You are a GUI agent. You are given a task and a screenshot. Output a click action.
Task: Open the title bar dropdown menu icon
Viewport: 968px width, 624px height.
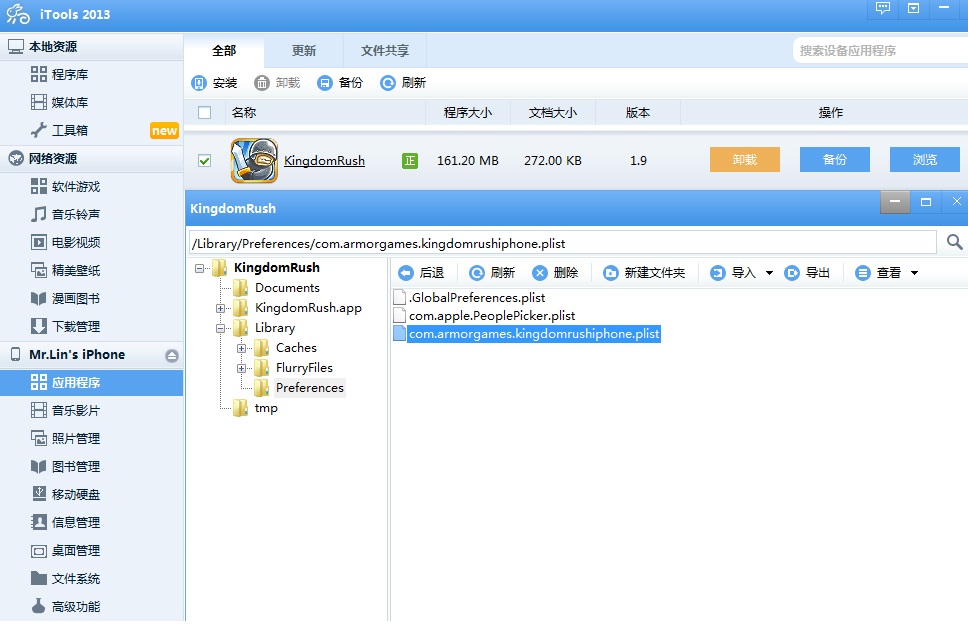click(x=913, y=8)
